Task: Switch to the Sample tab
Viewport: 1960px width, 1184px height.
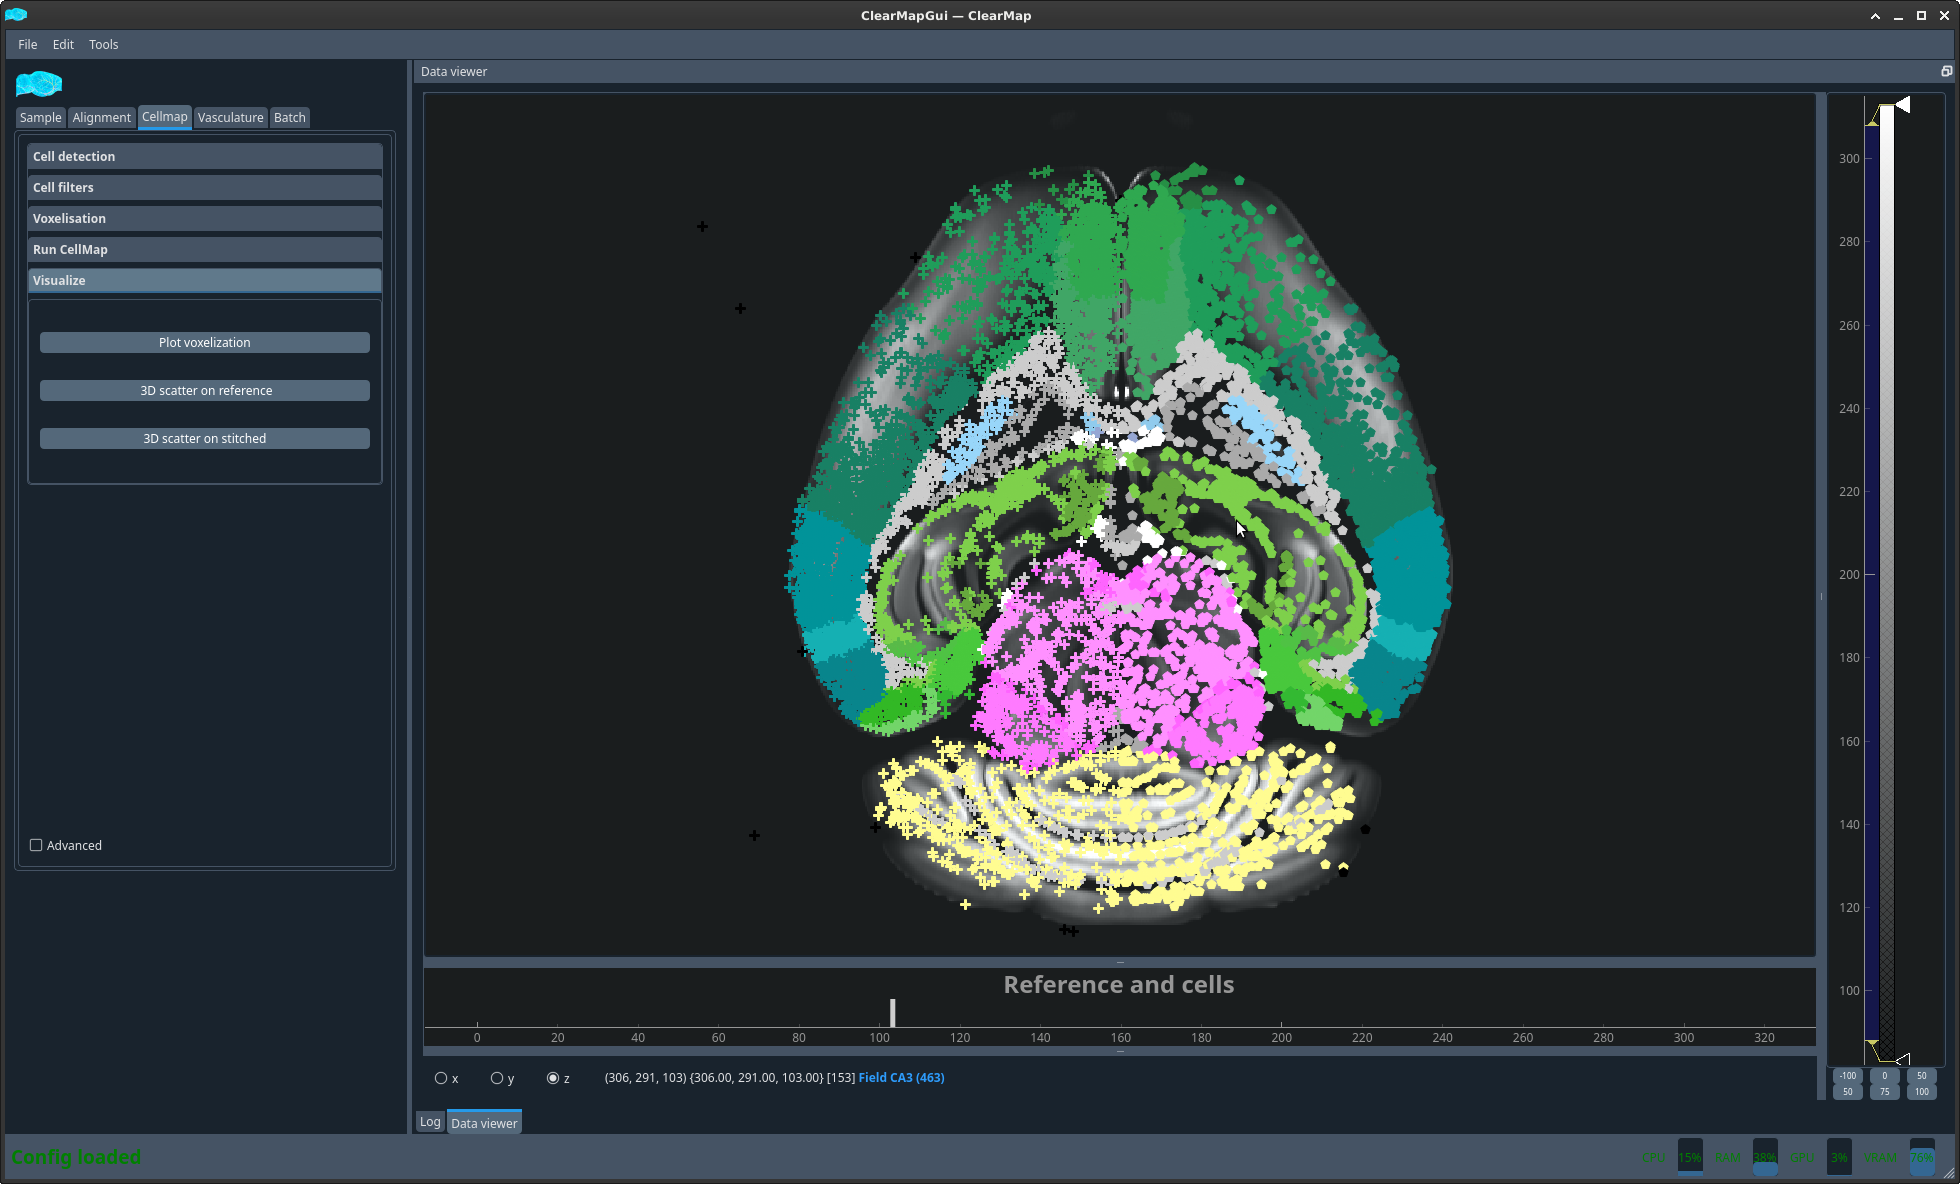Action: 41,117
